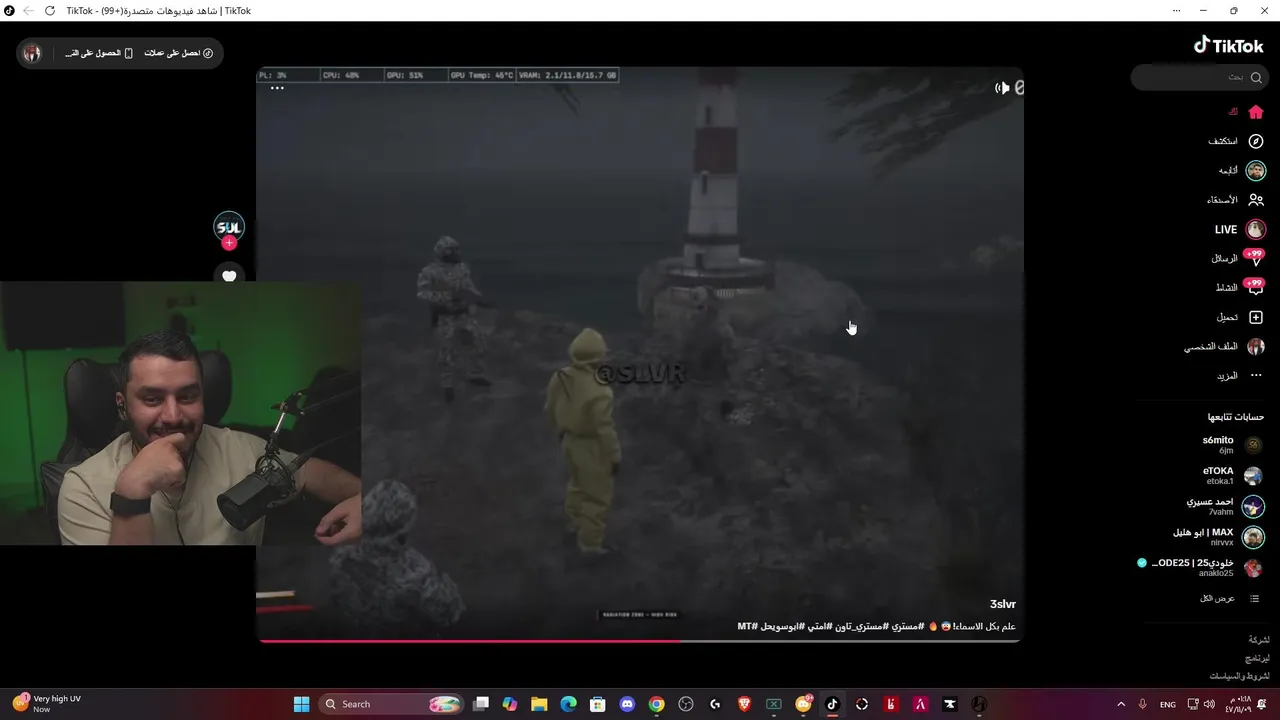Click the microphone tray icon
The width and height of the screenshot is (1280, 720).
tap(1143, 704)
